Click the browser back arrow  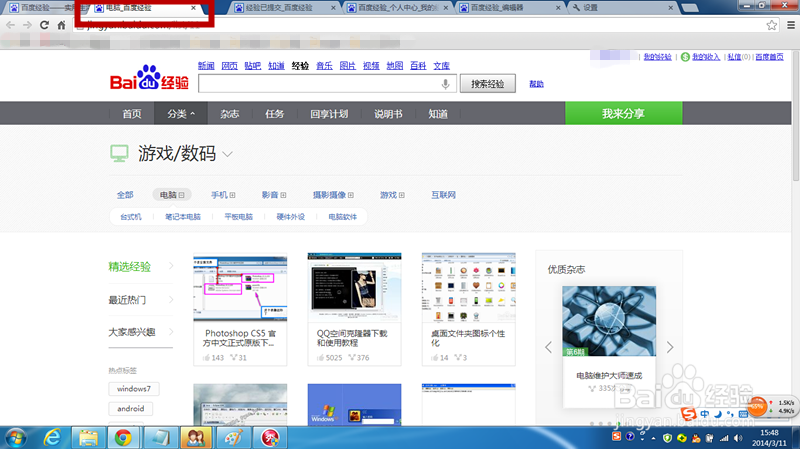tap(10, 25)
